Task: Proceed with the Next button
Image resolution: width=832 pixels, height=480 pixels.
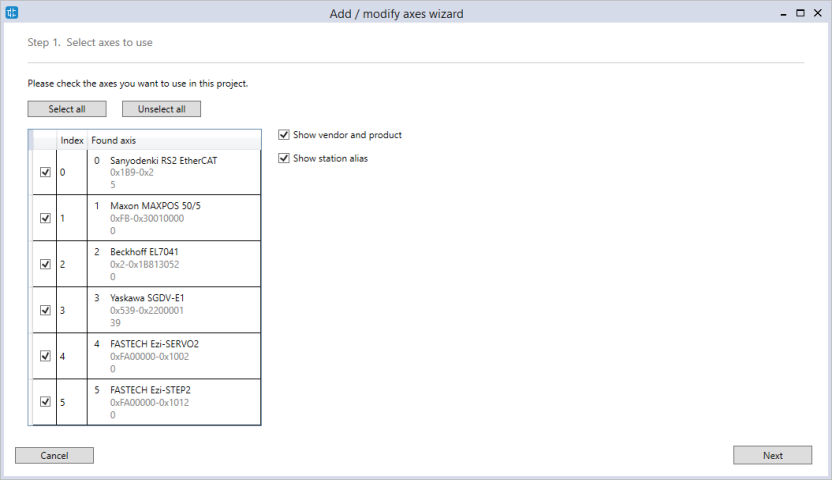Action: pos(773,455)
